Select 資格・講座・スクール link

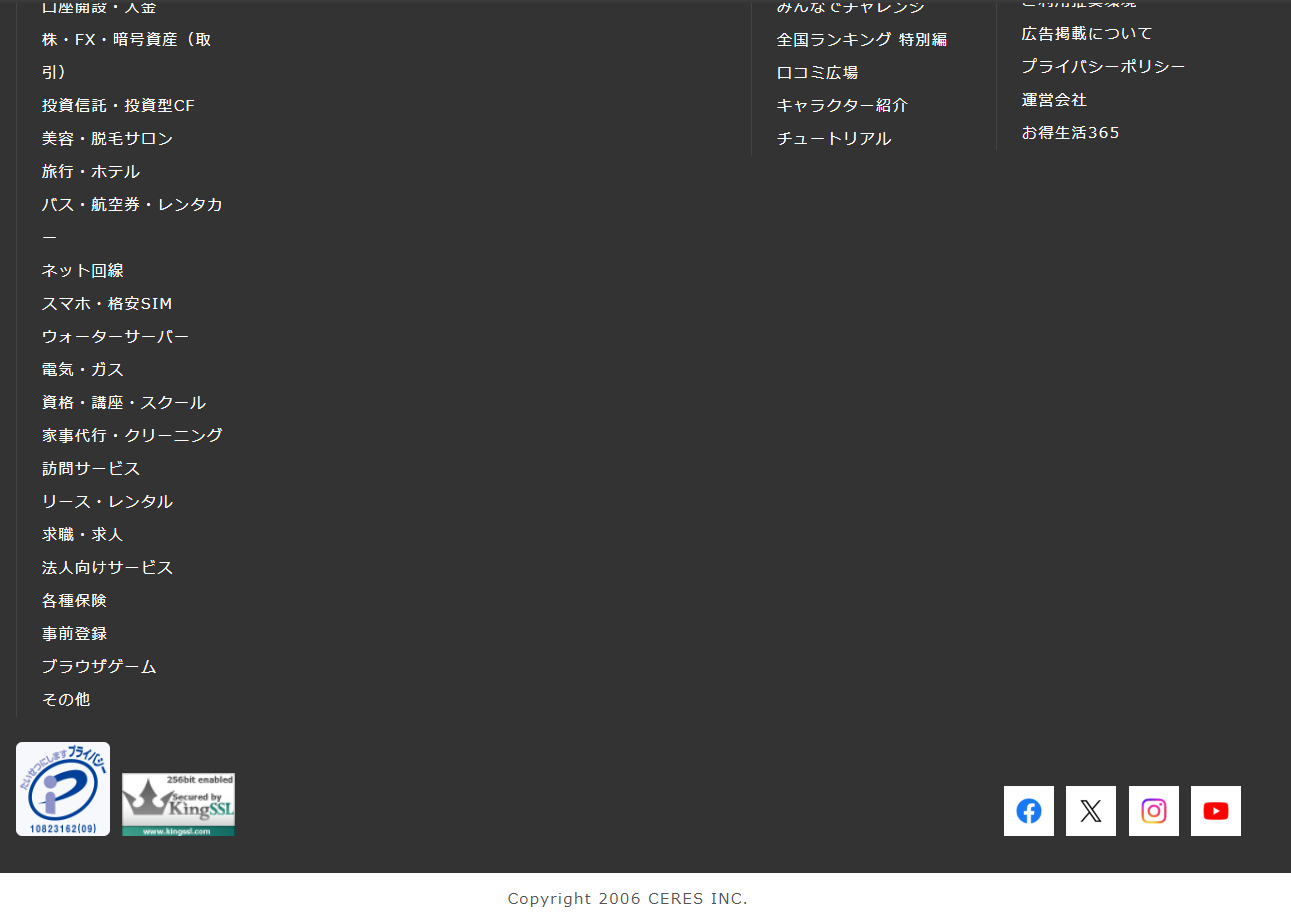coord(123,403)
